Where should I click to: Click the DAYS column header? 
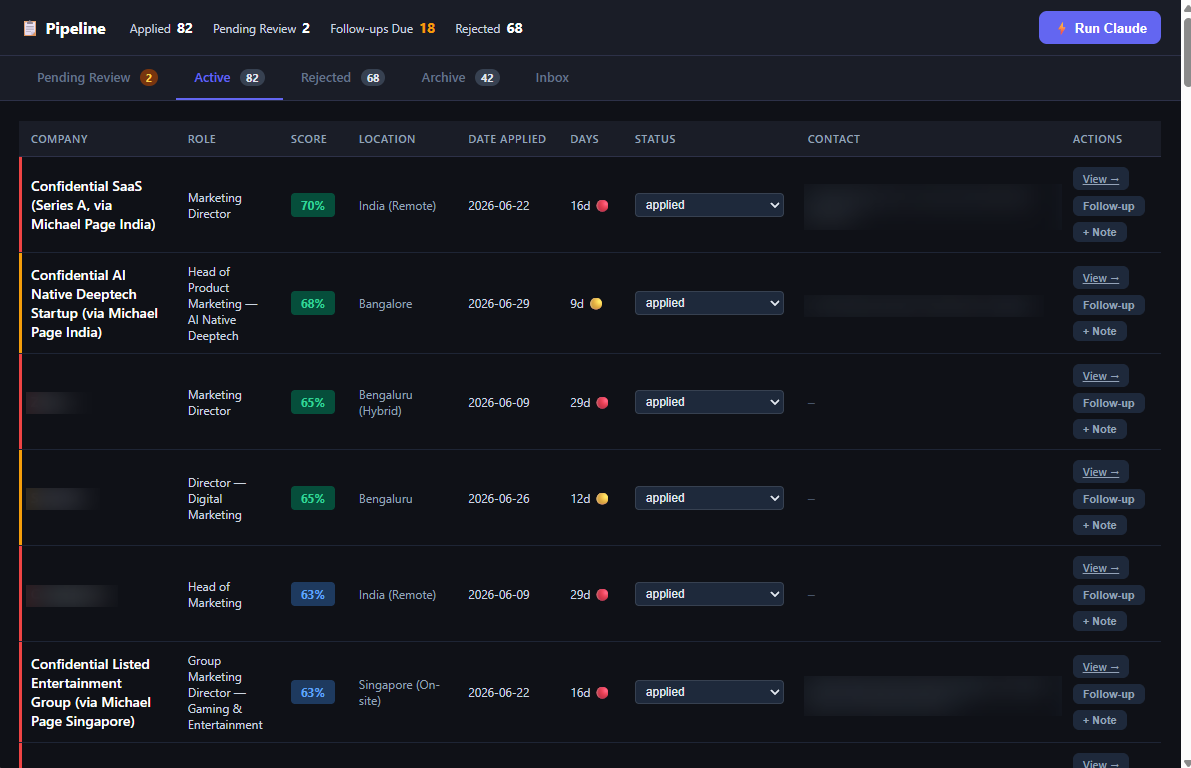(584, 139)
